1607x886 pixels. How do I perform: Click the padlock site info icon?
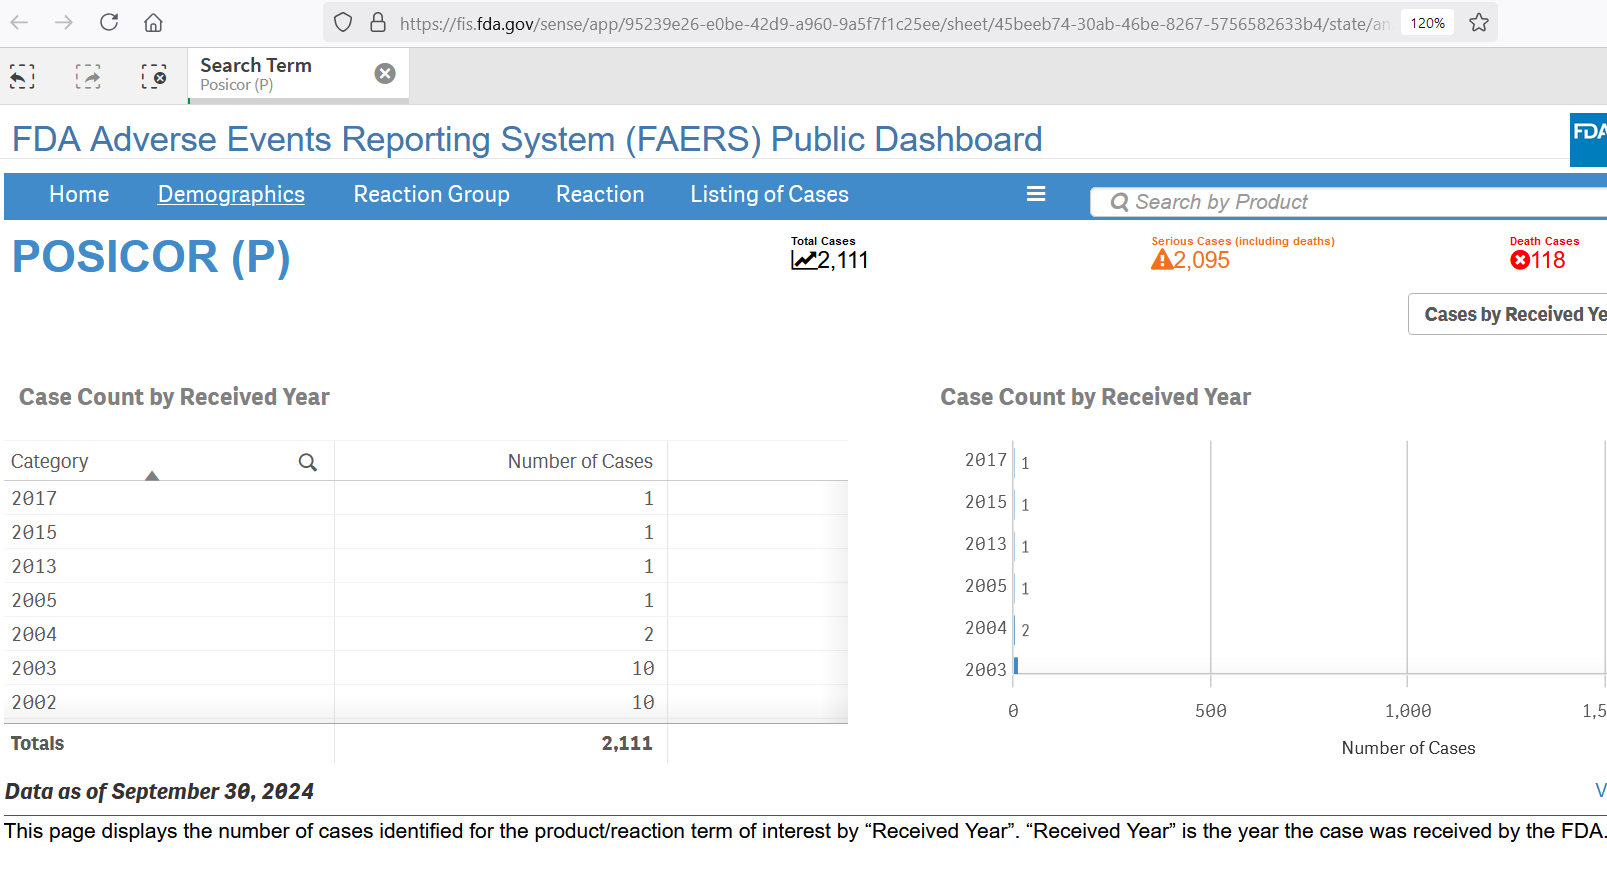pyautogui.click(x=378, y=22)
